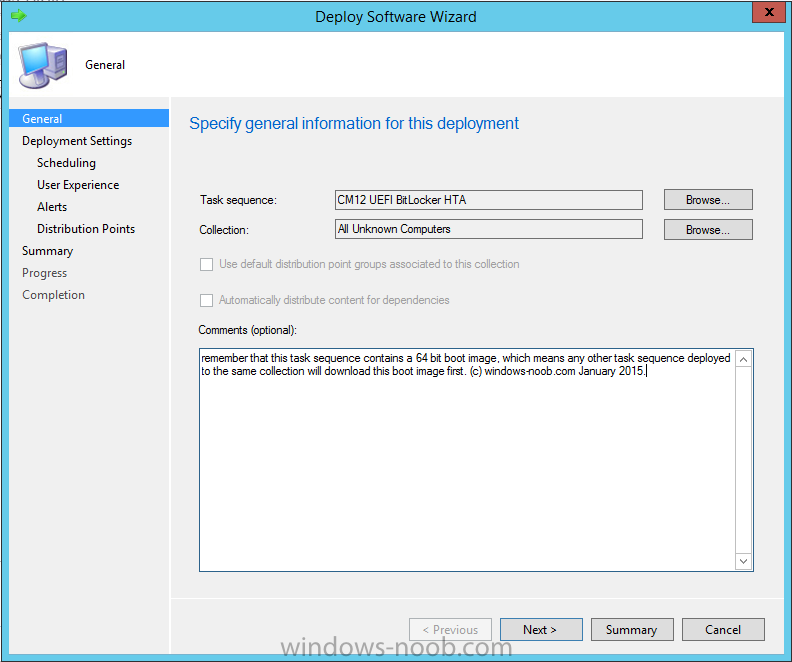The image size is (792, 662).
Task: Go to the Scheduling page
Action: 66,163
